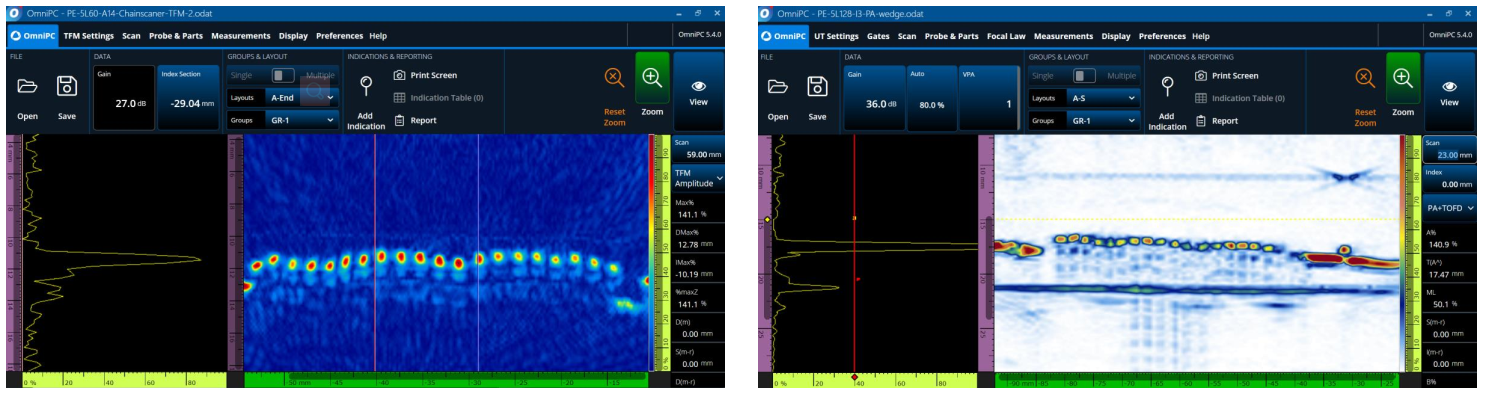The width and height of the screenshot is (1487, 395).
Task: Click Index 0.00 mm field
Action: (x=1449, y=179)
